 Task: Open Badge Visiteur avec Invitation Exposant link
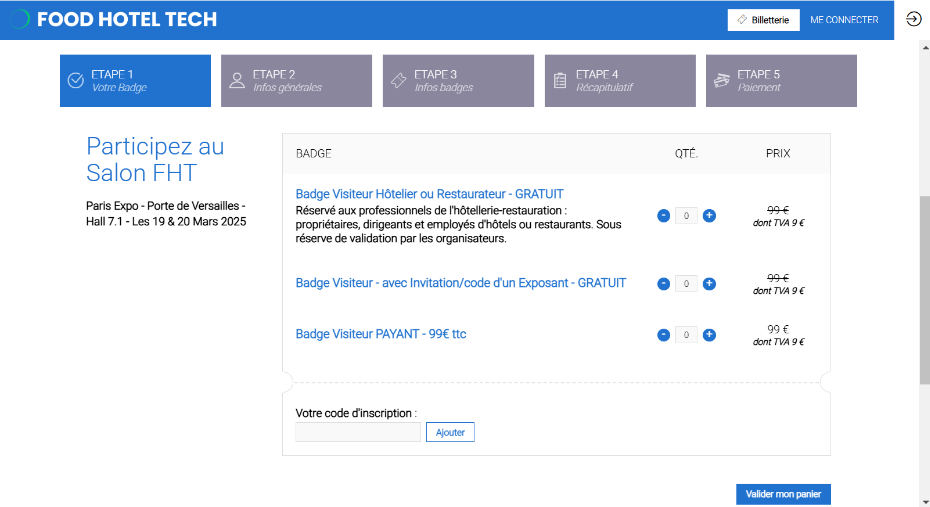[461, 283]
